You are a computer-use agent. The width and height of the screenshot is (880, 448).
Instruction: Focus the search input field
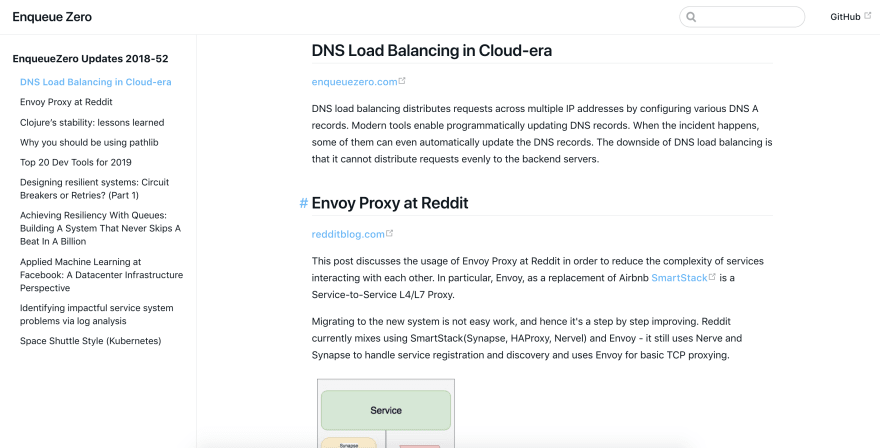741,17
